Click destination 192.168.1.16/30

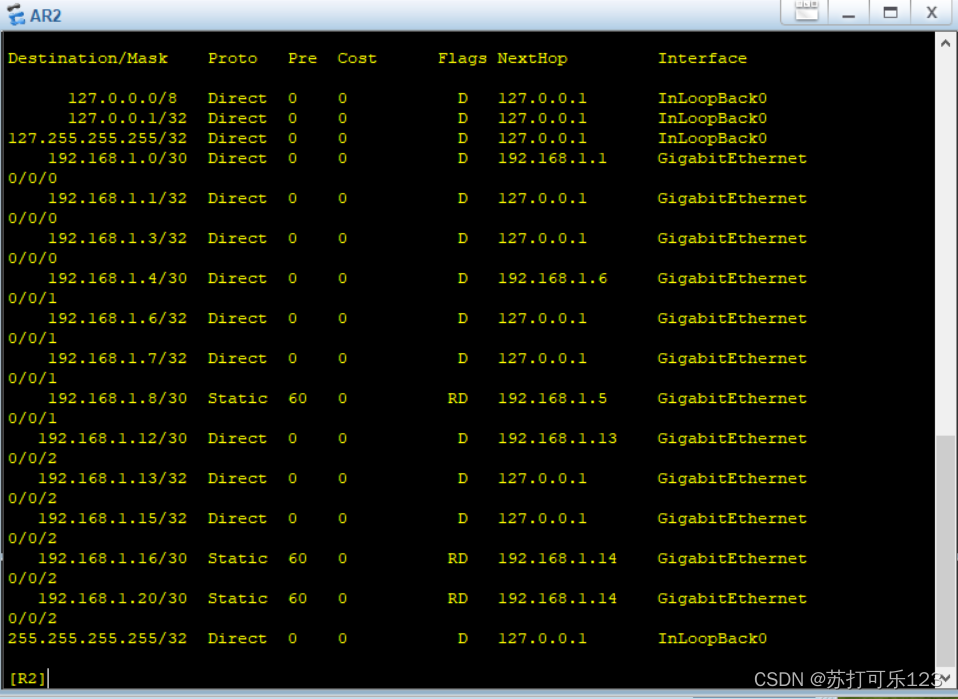click(112, 558)
